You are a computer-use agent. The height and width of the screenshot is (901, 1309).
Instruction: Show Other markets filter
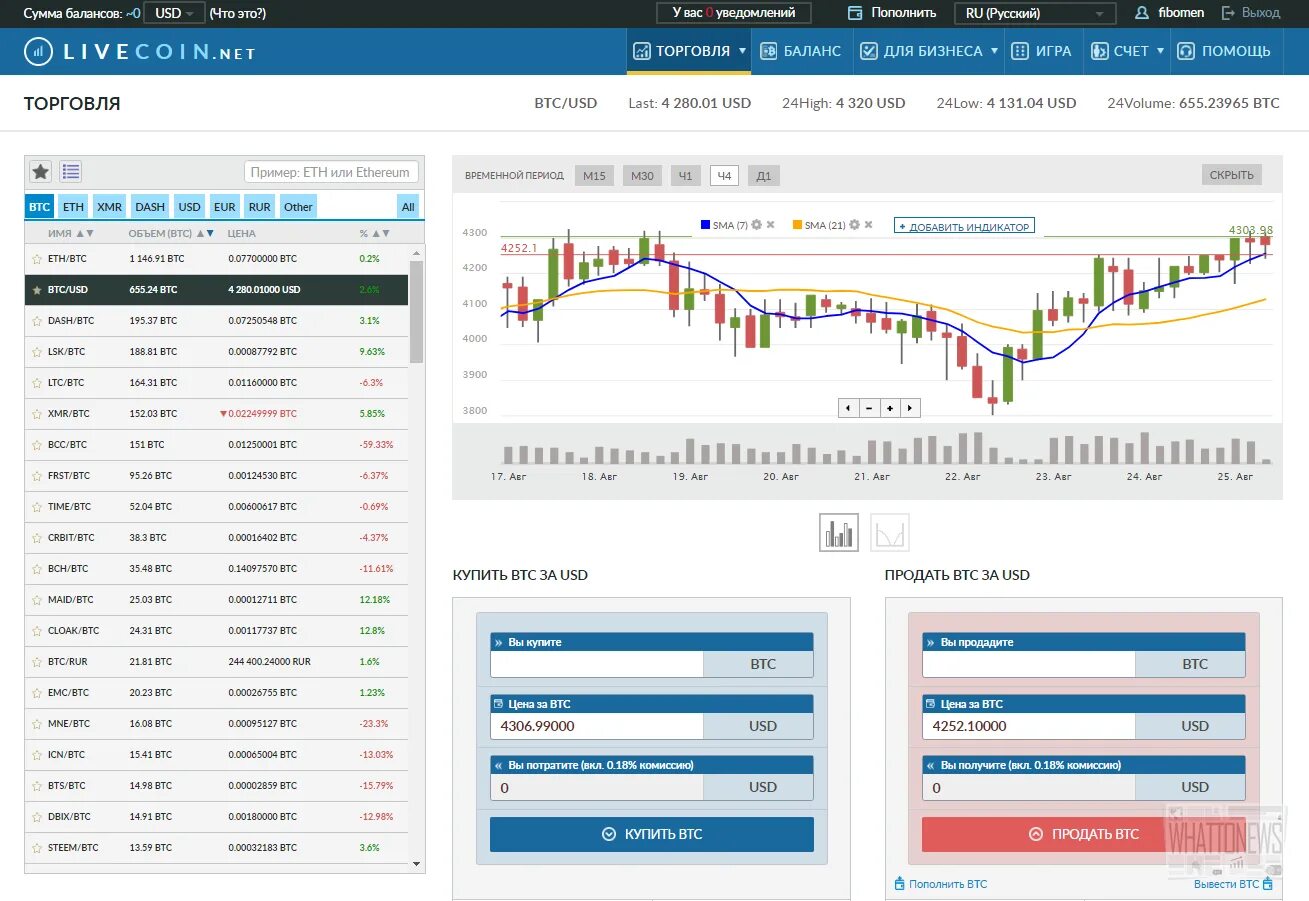point(298,207)
